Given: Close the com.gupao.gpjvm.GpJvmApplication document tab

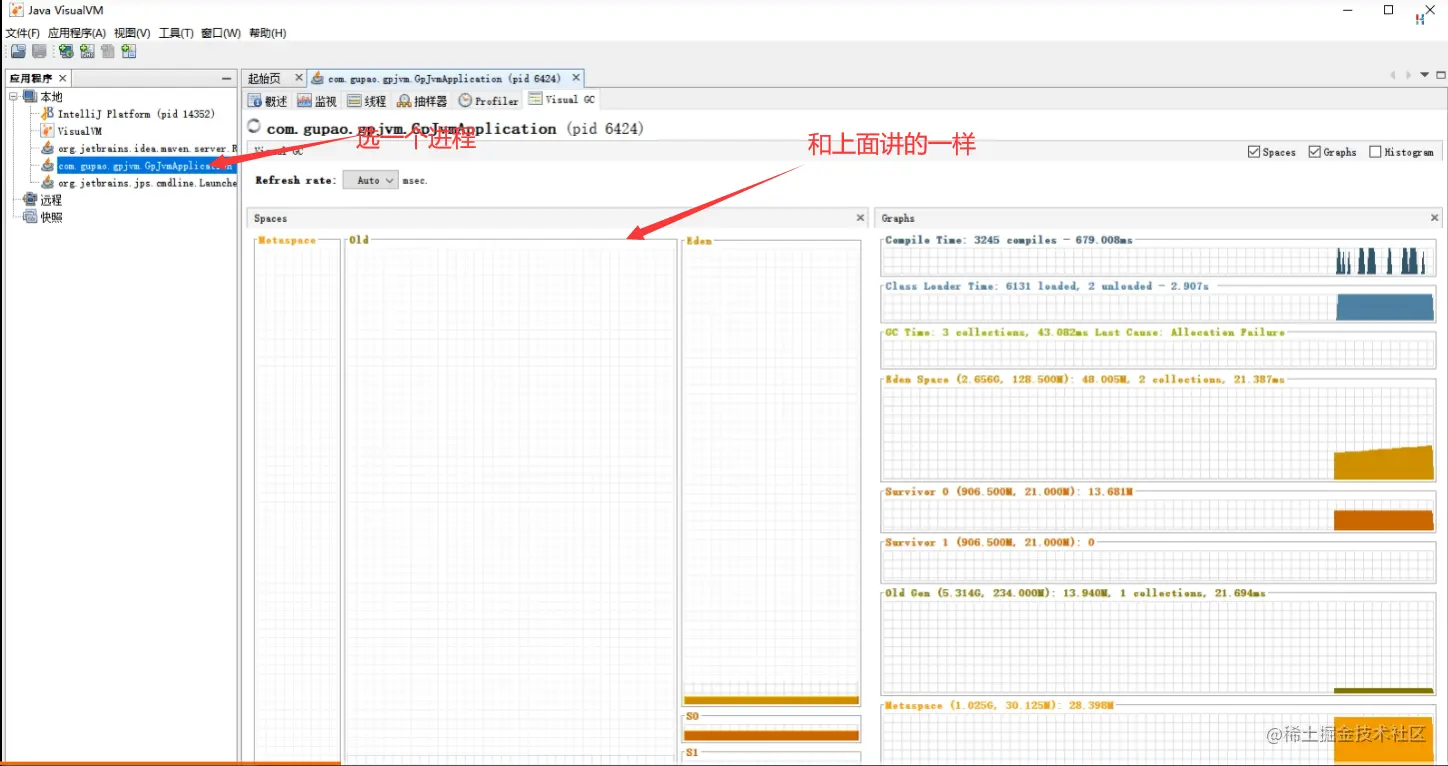Looking at the screenshot, I should (575, 78).
